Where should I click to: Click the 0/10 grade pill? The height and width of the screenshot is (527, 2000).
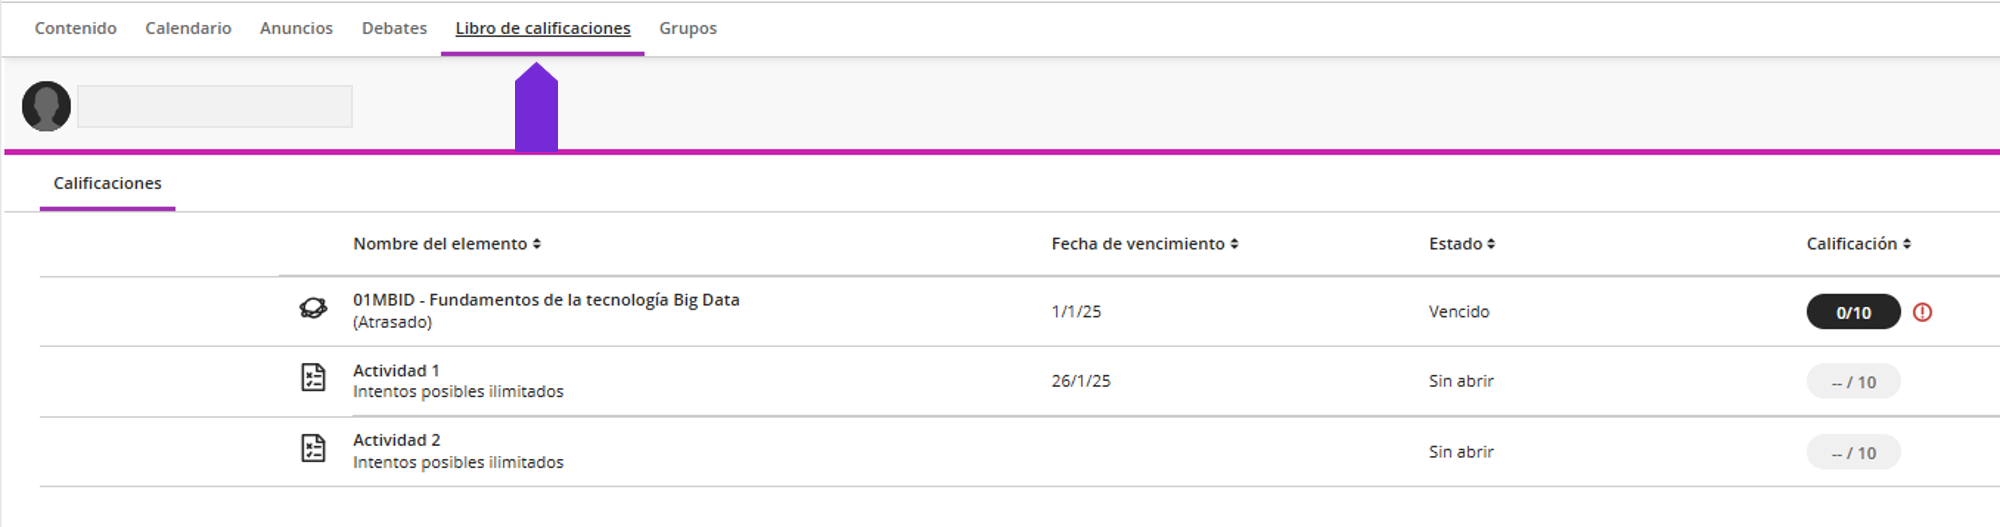1853,312
